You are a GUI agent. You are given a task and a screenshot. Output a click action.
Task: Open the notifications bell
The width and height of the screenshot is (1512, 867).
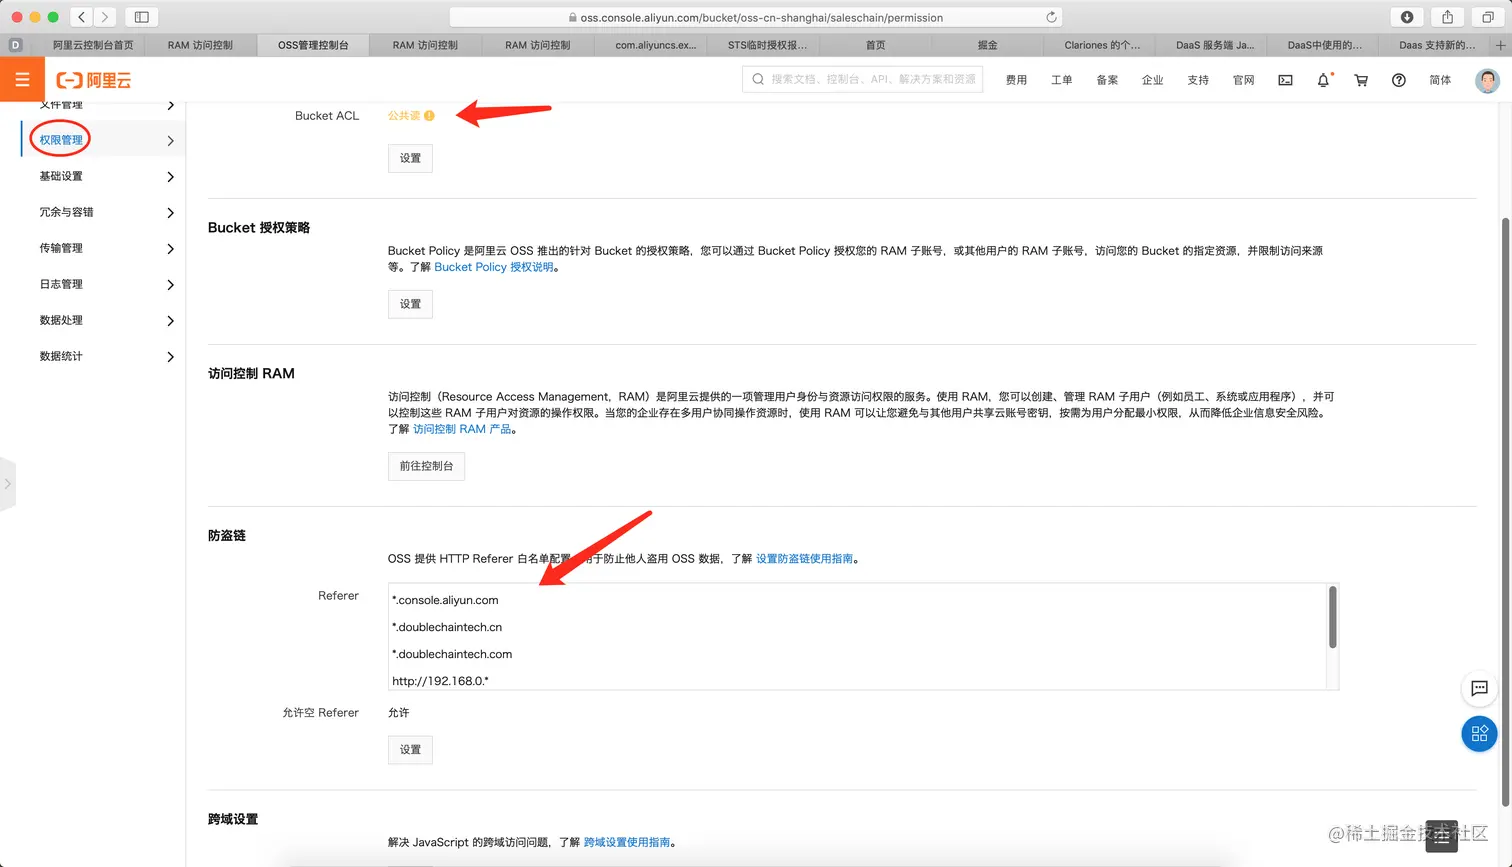pyautogui.click(x=1323, y=80)
